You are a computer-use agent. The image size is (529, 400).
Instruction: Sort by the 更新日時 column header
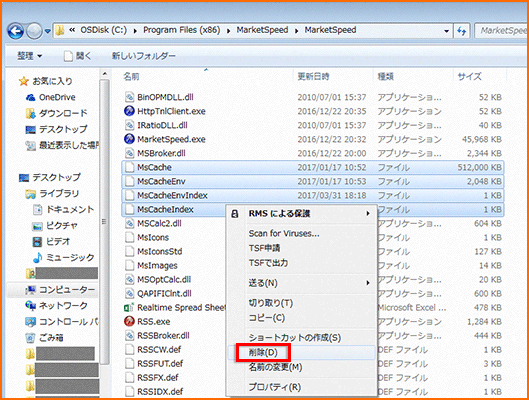313,77
